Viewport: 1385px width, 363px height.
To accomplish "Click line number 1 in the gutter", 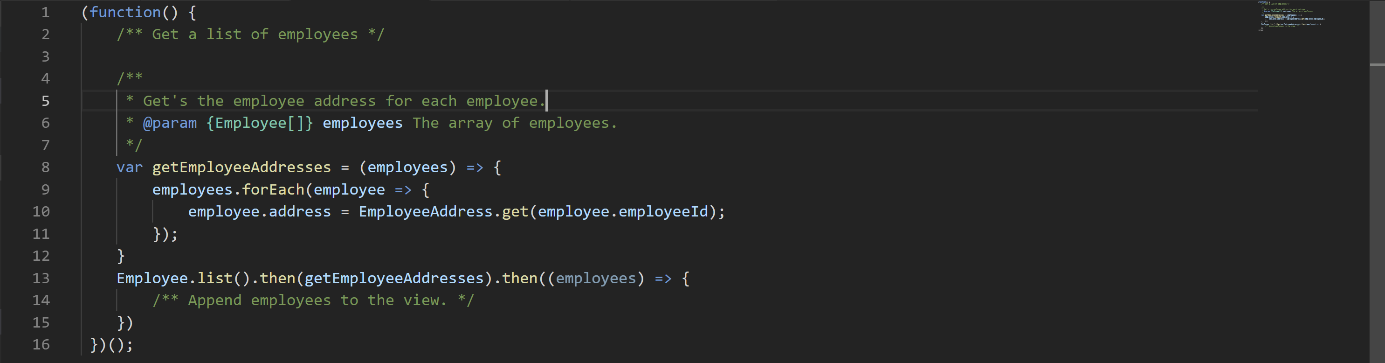I will 45,13.
